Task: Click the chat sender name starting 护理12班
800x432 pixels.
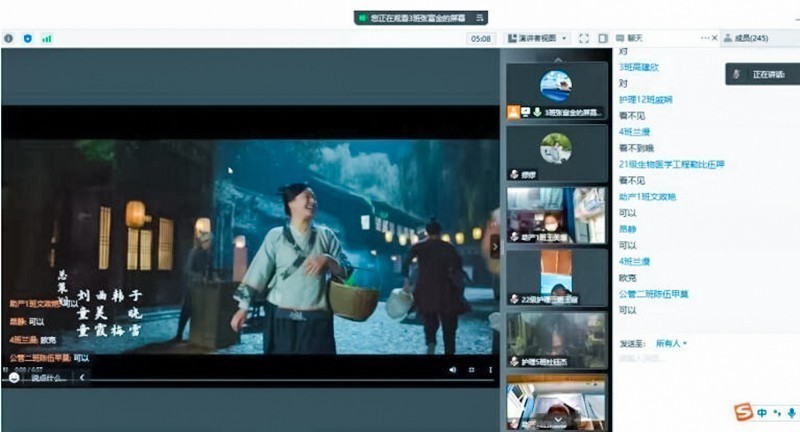Action: pyautogui.click(x=645, y=99)
